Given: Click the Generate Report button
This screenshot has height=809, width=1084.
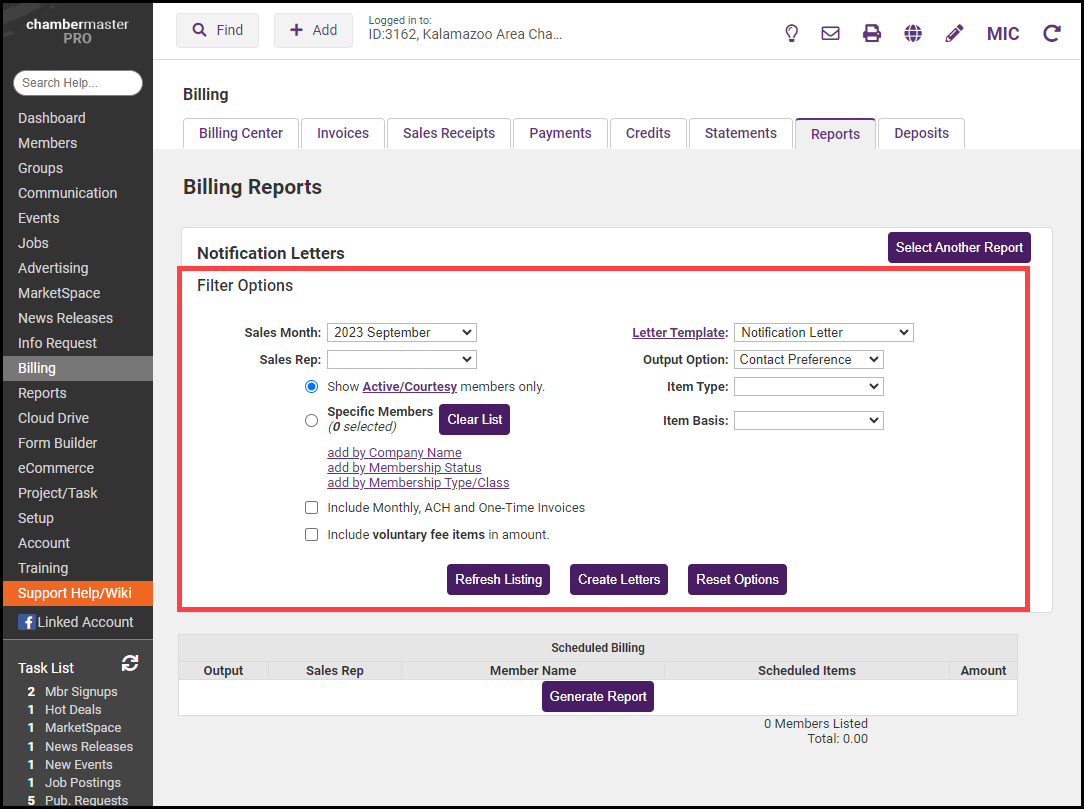Looking at the screenshot, I should click(598, 697).
